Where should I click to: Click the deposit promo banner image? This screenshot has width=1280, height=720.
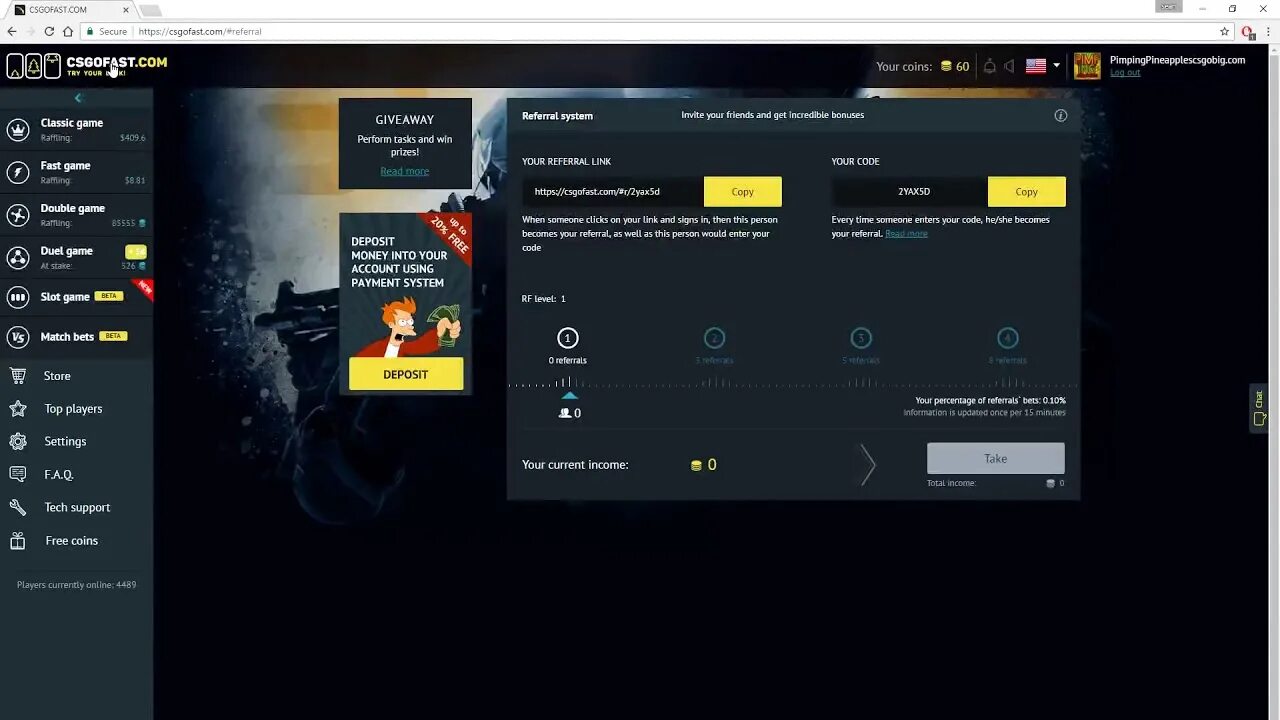[405, 303]
